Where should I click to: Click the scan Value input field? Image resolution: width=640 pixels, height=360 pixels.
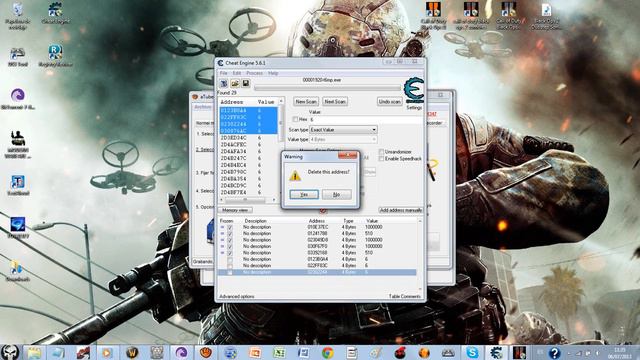click(365, 120)
